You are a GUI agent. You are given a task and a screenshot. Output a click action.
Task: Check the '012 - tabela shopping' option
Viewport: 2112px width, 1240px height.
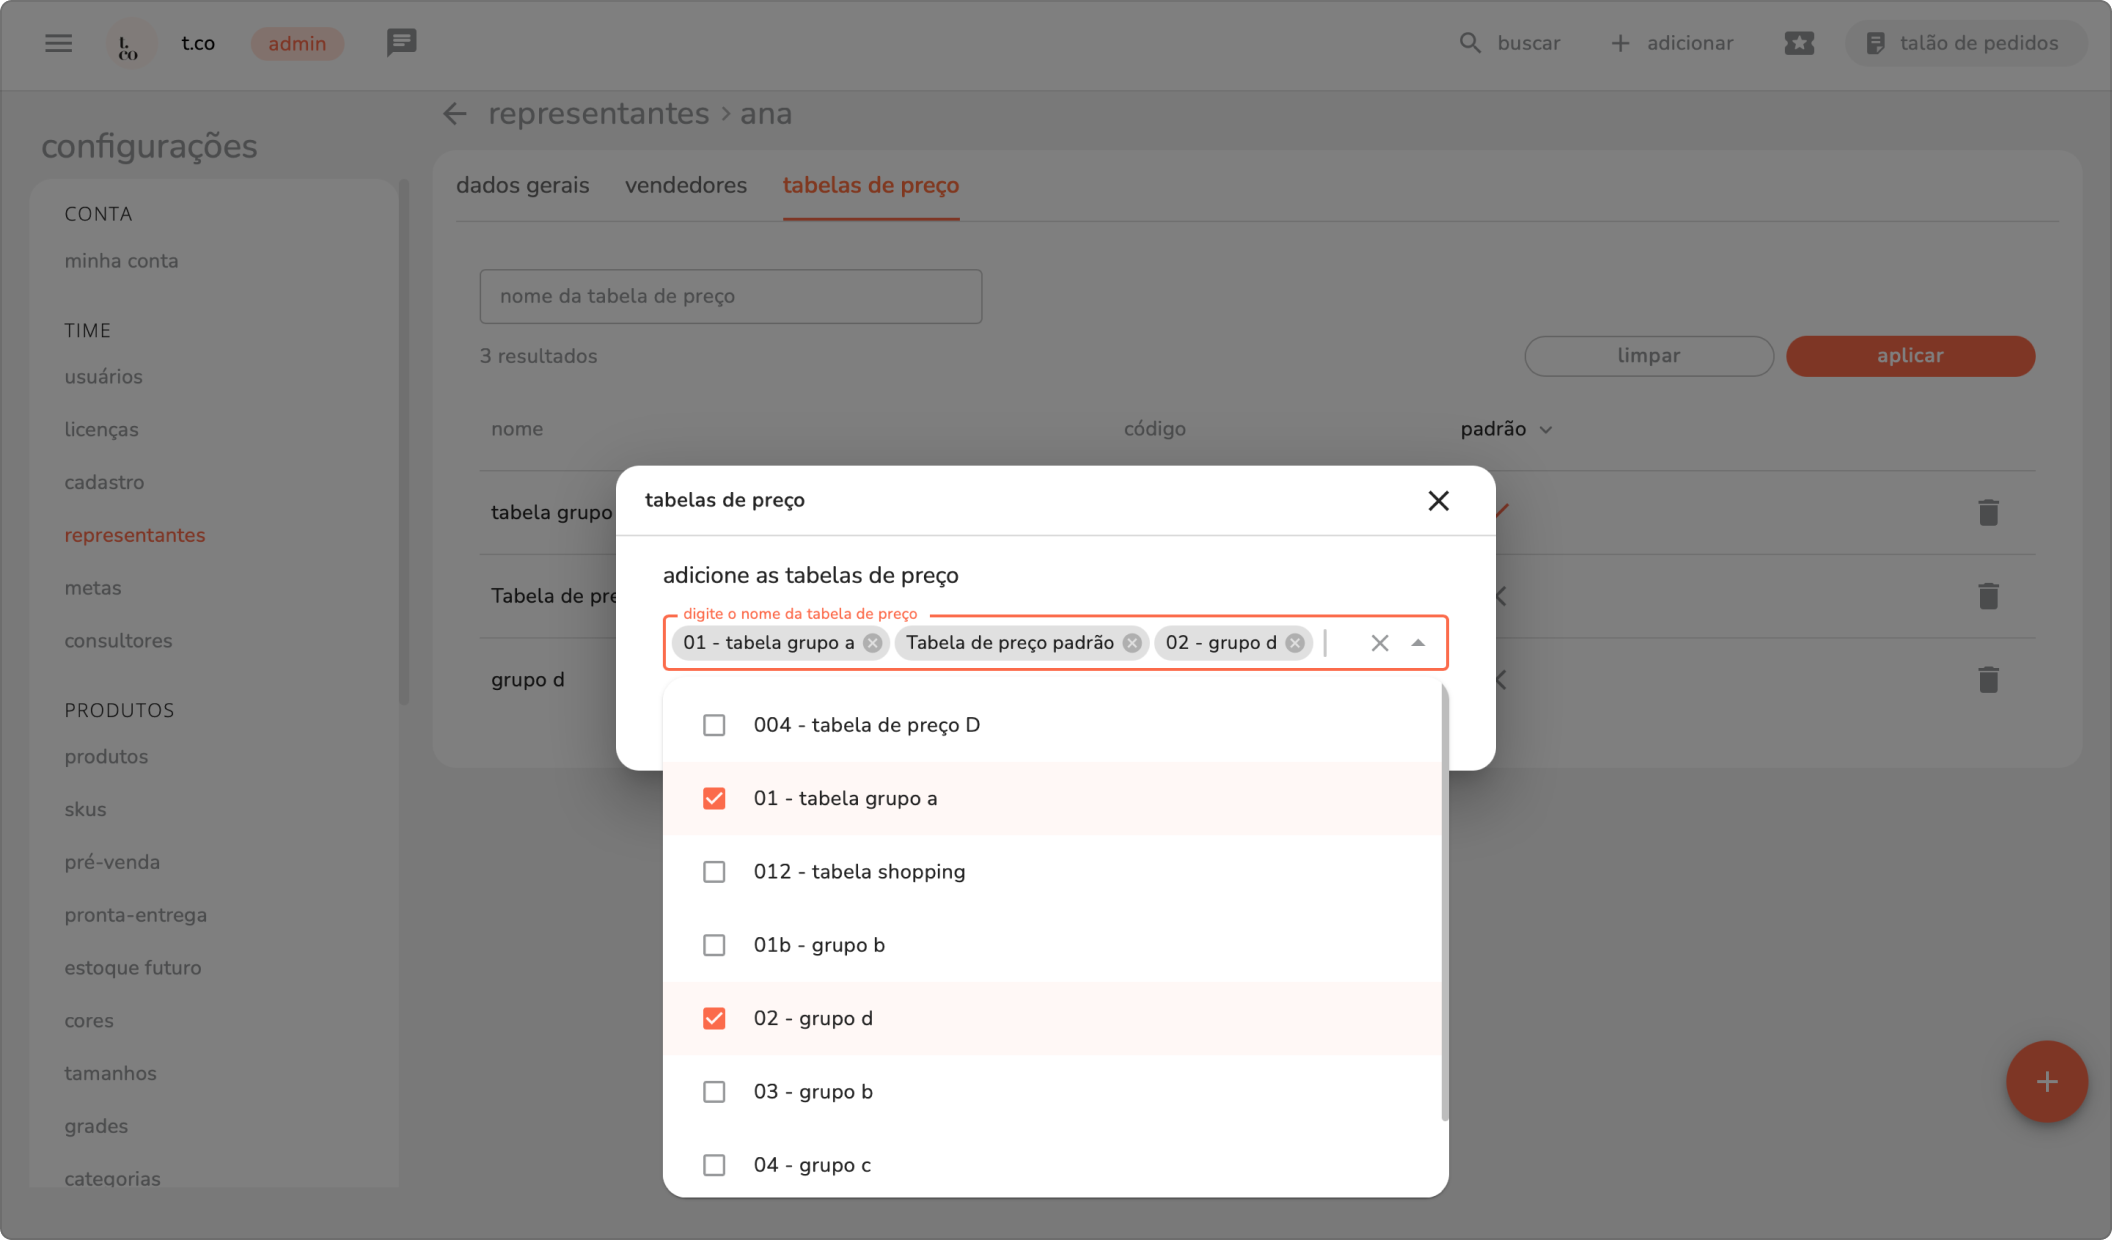(714, 872)
